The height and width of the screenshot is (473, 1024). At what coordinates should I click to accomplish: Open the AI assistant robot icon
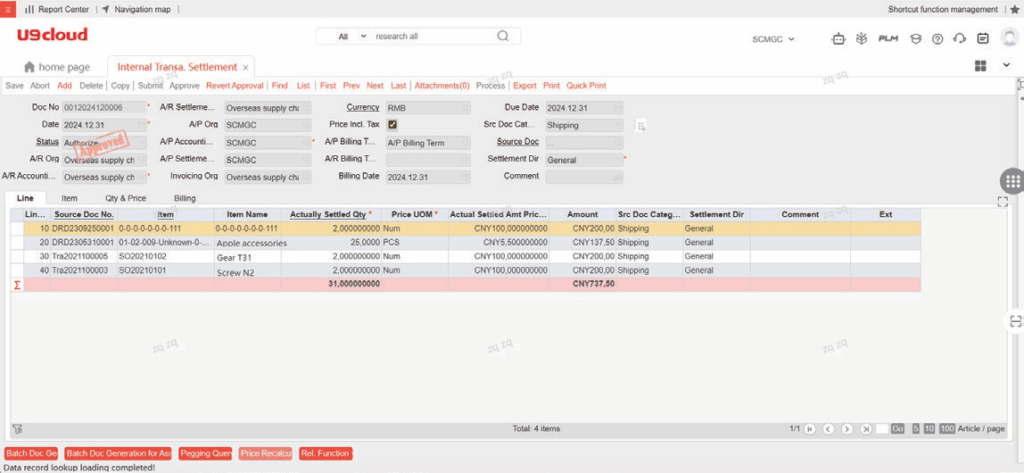838,39
